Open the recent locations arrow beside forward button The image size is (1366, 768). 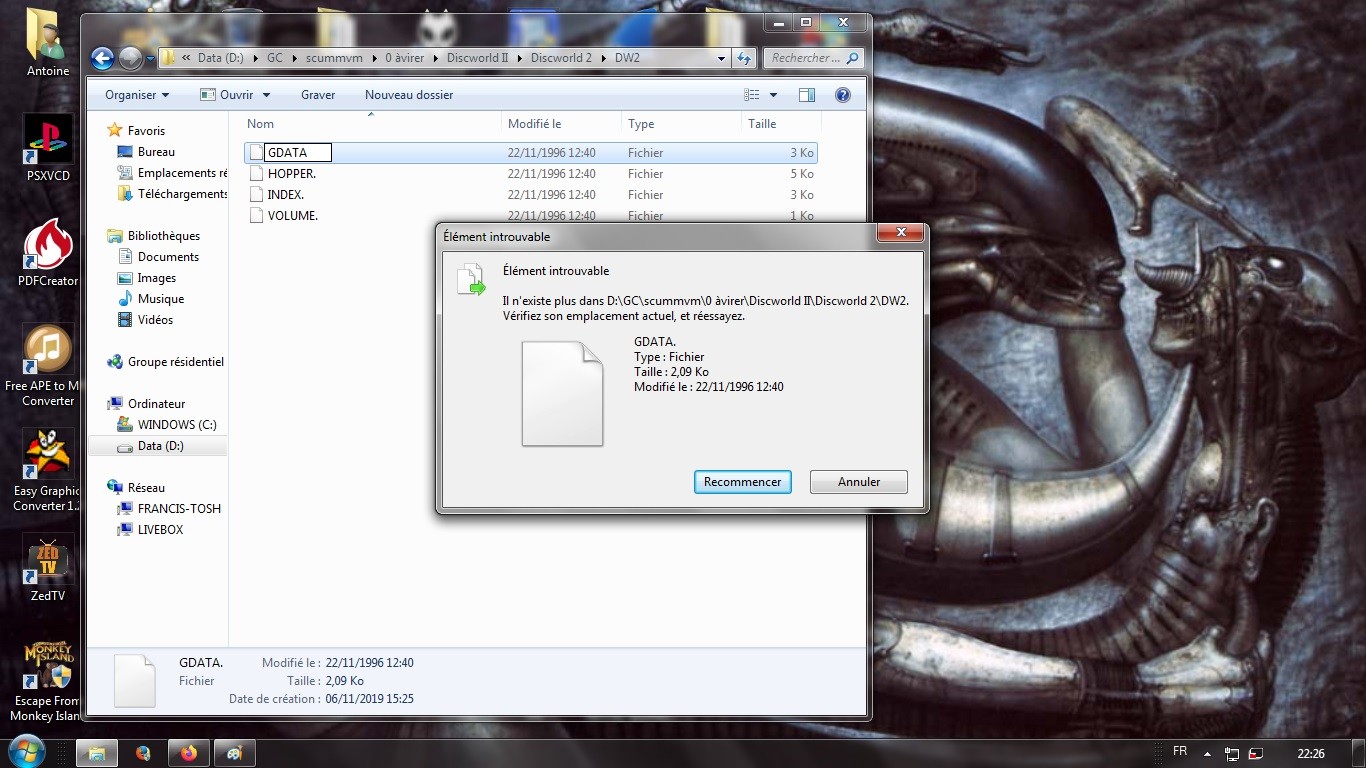point(151,59)
